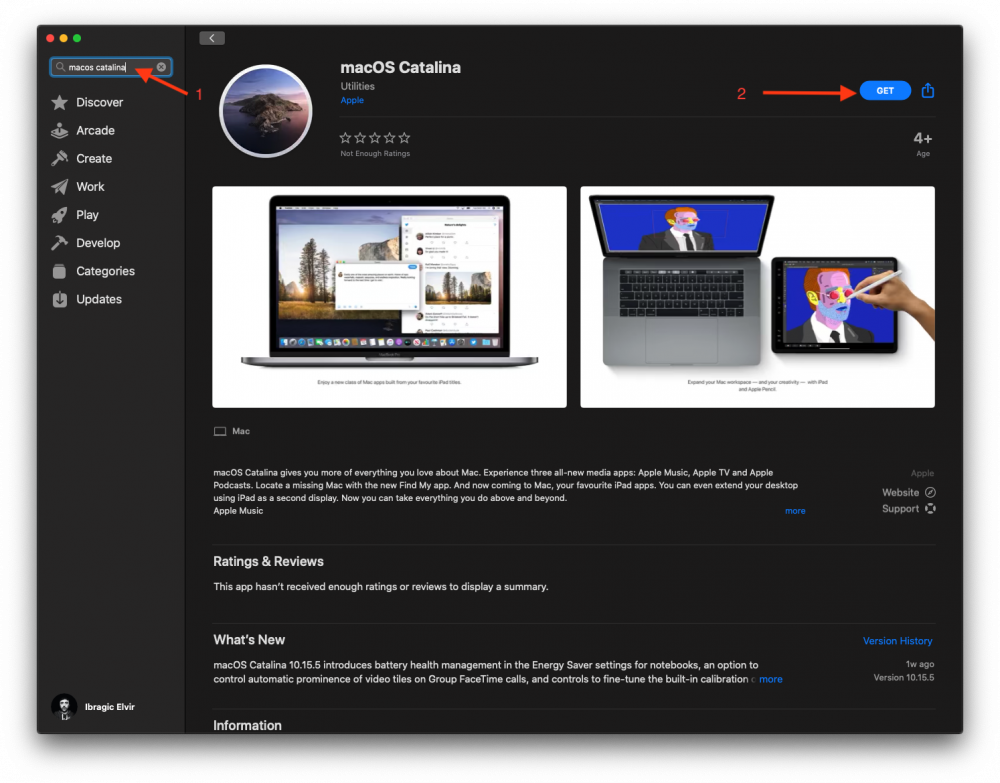Open Work paper plane icon
The width and height of the screenshot is (1000, 783).
(x=59, y=187)
